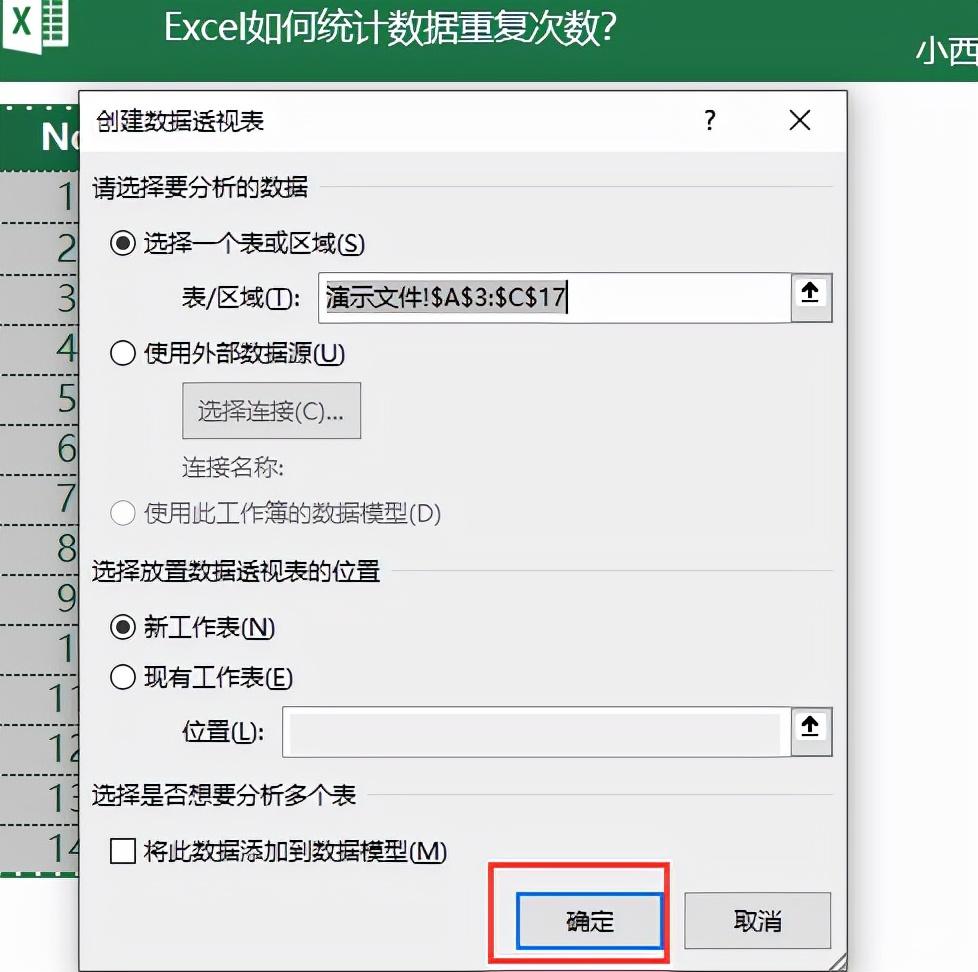Click the Excel logo icon in the banner
Screen dimensions: 978x972
34,25
